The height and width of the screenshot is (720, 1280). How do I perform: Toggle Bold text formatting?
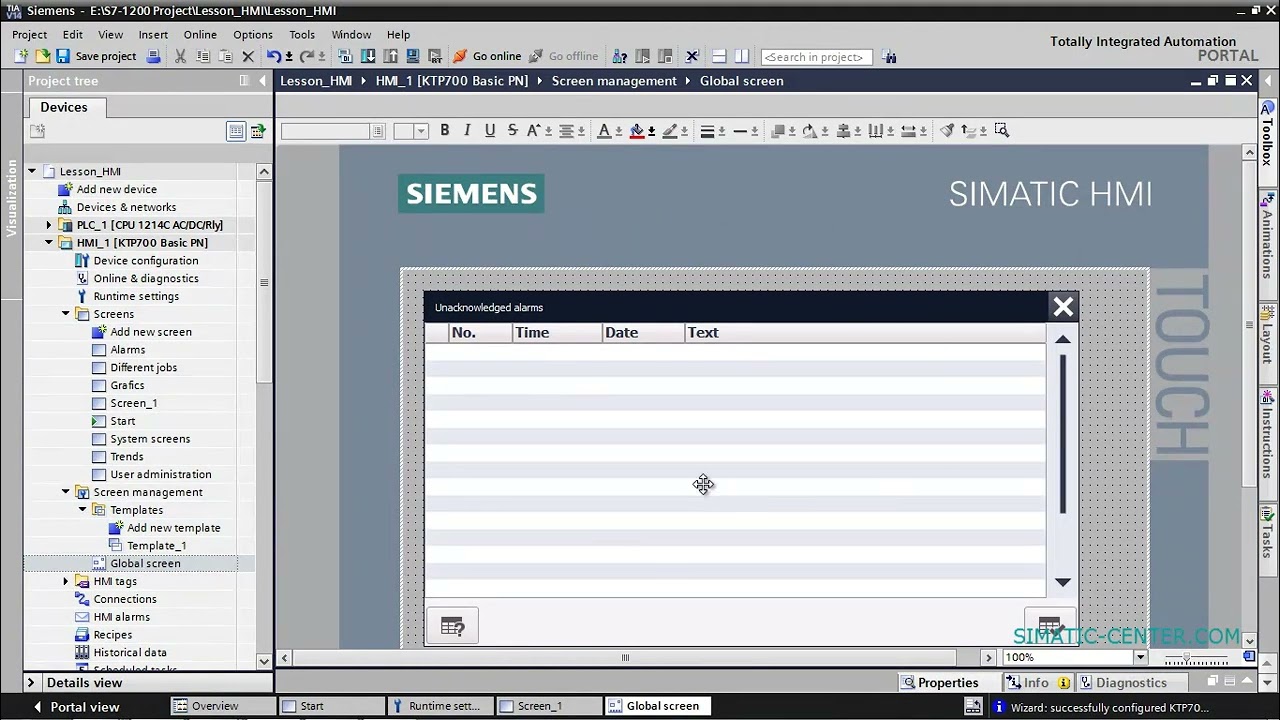tap(445, 130)
